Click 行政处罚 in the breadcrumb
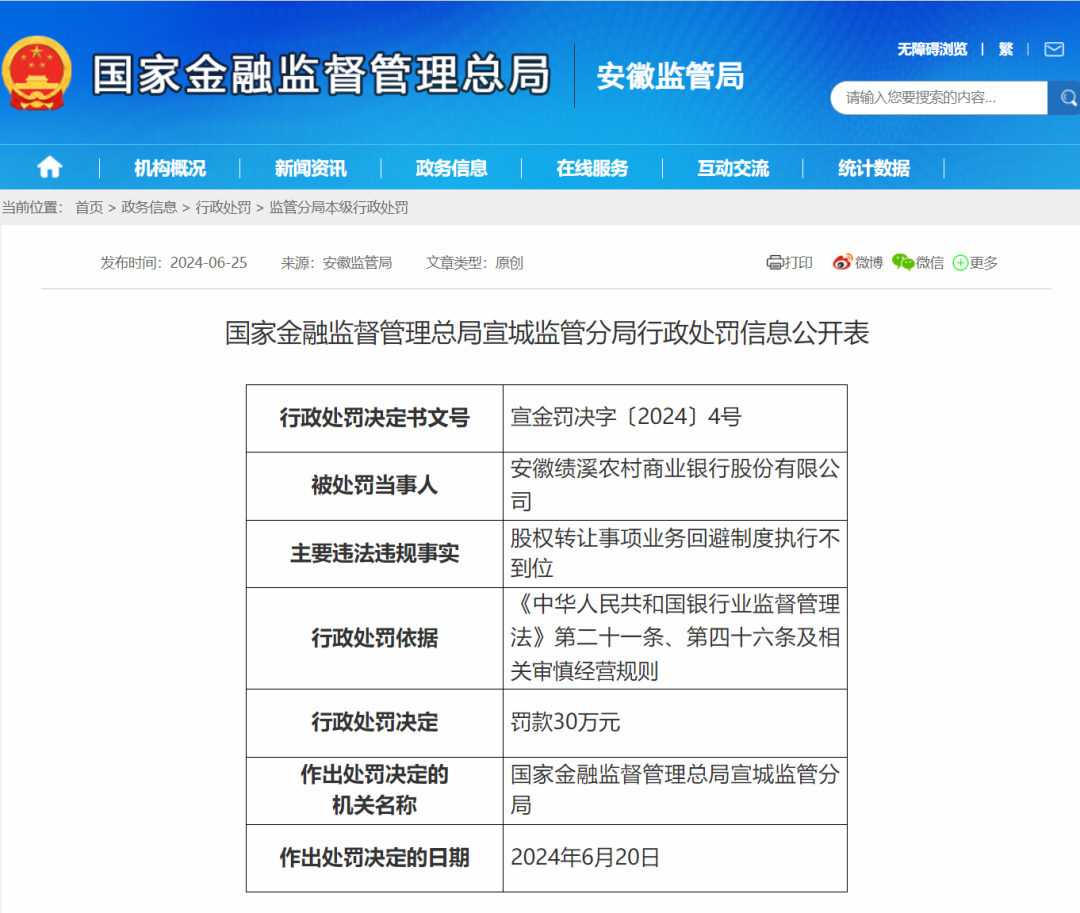This screenshot has width=1080, height=913. tap(223, 207)
